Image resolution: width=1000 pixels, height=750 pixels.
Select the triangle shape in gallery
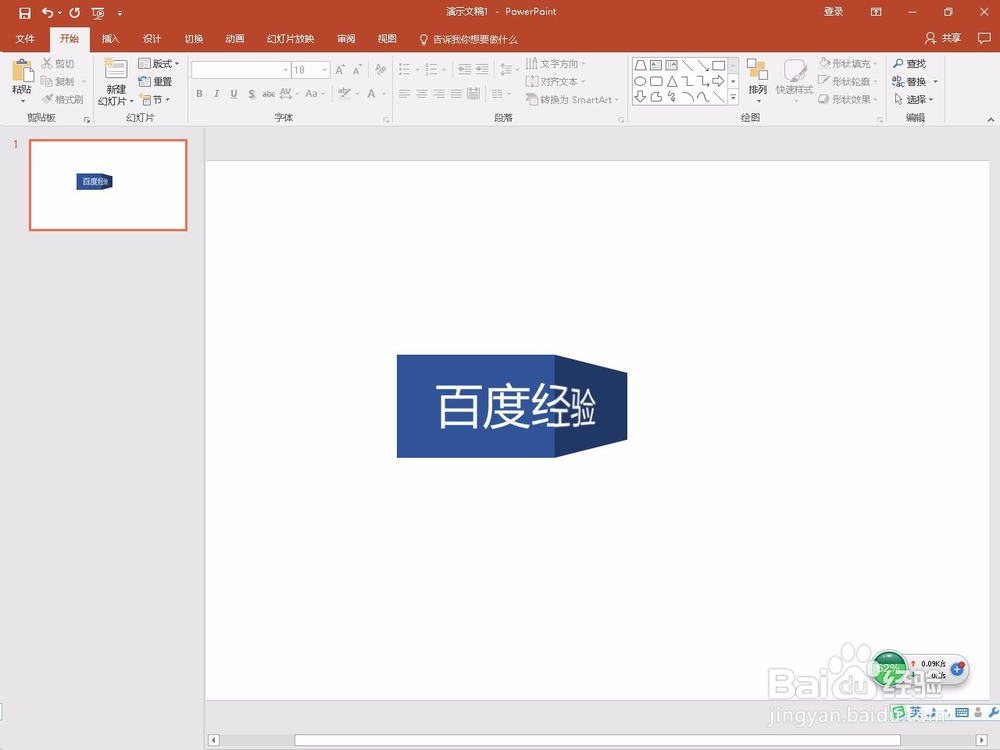pos(672,81)
